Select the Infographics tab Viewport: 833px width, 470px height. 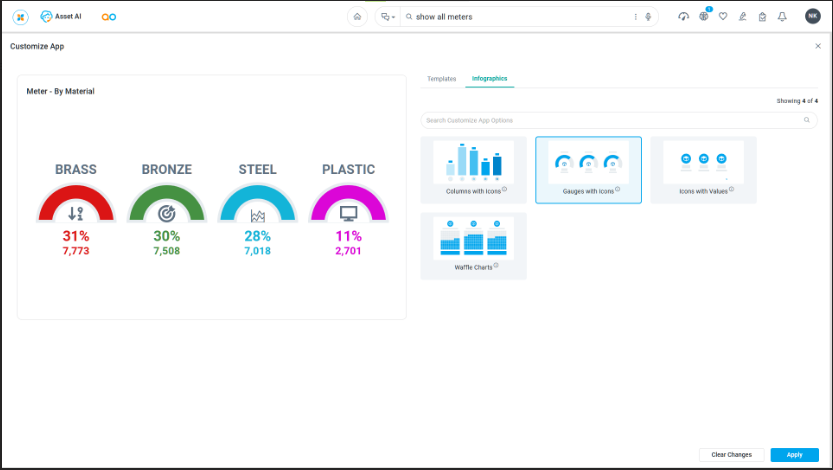490,78
